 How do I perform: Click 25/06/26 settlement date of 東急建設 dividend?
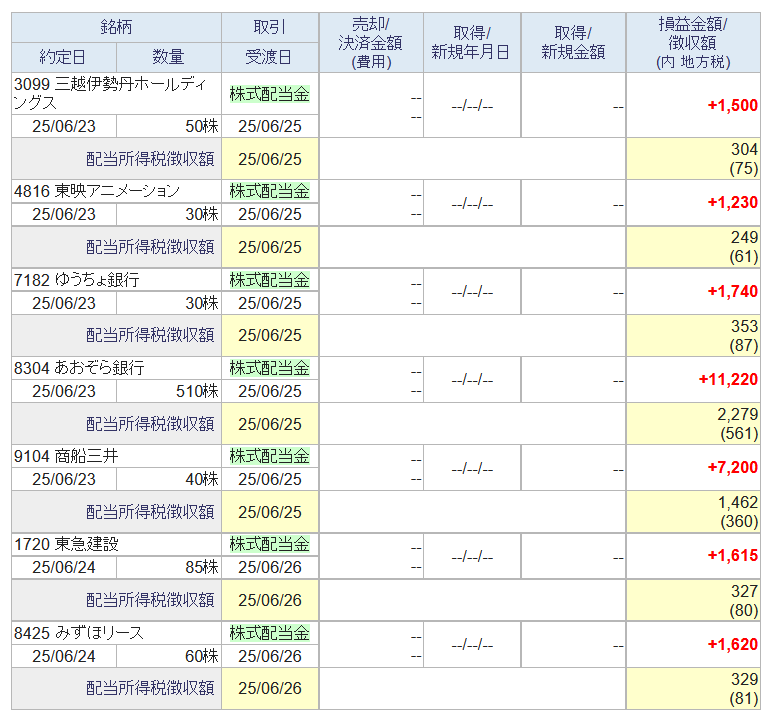click(x=270, y=568)
